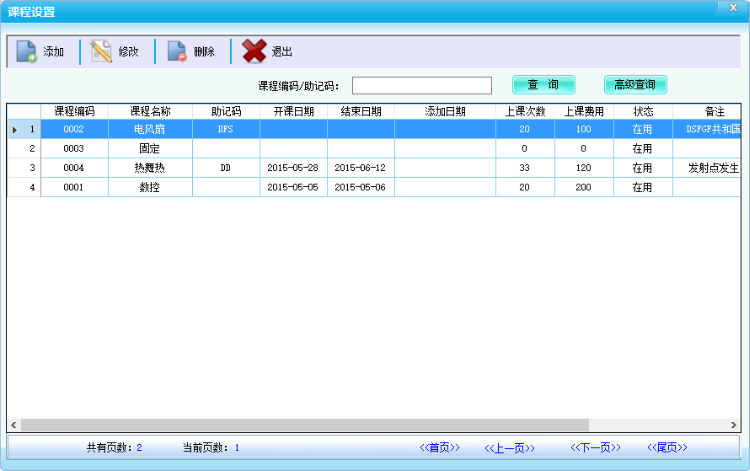Click the 33 lesson count cell

[525, 168]
